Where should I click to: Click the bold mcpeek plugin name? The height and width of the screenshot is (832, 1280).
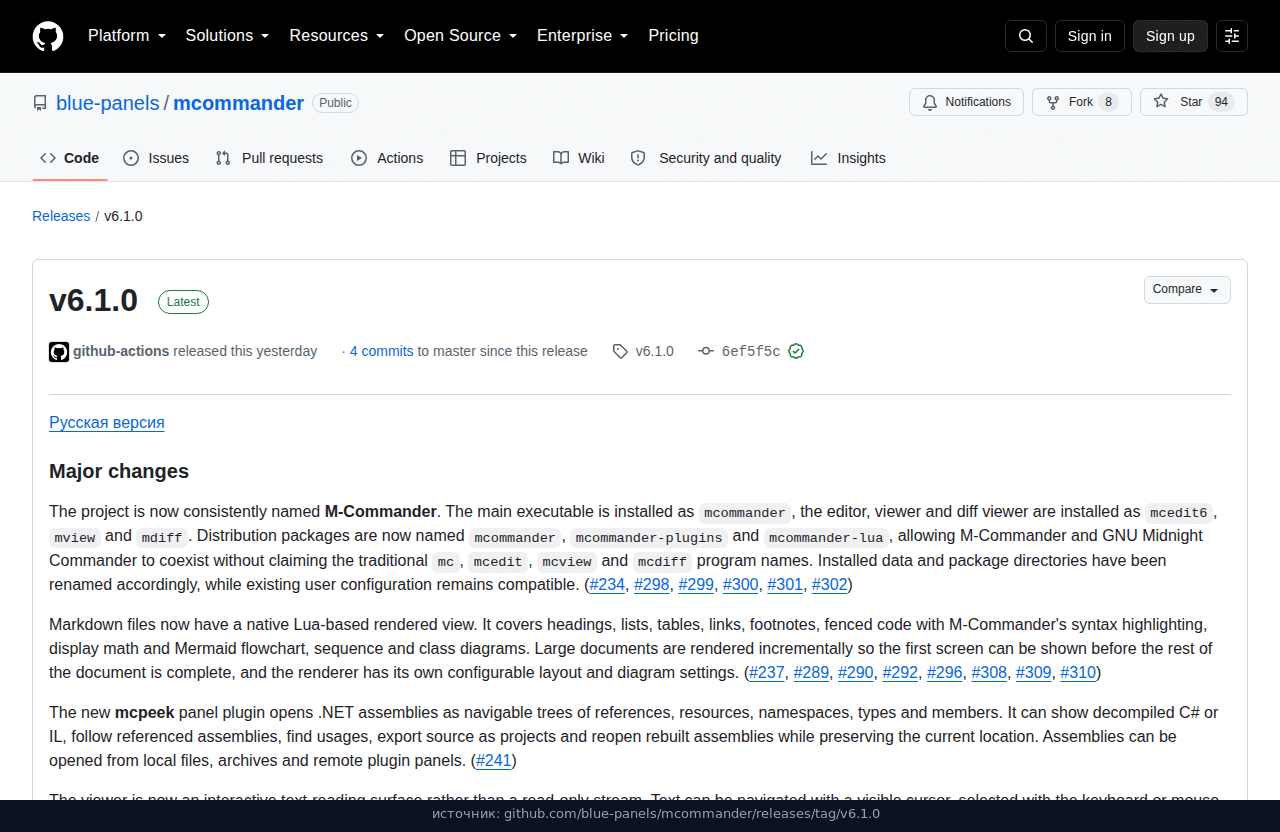(x=145, y=713)
